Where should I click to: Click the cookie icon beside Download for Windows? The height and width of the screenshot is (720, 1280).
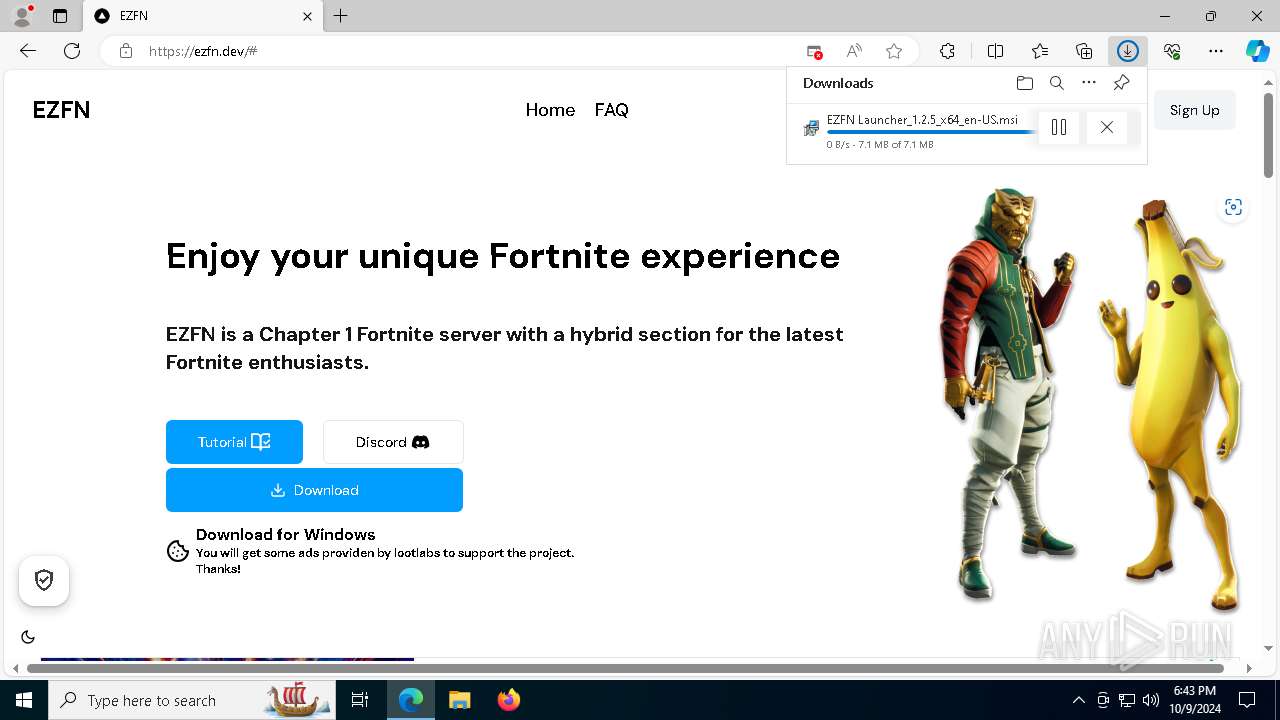177,551
